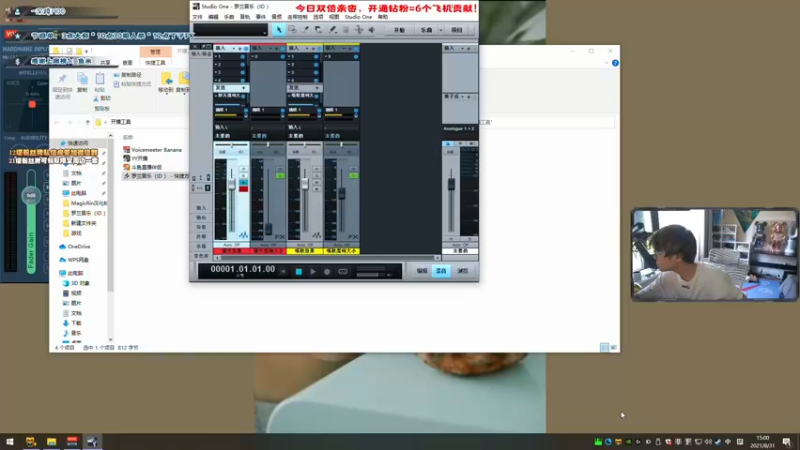Open the input selector on first channel
This screenshot has height=450, width=800.
point(231,127)
